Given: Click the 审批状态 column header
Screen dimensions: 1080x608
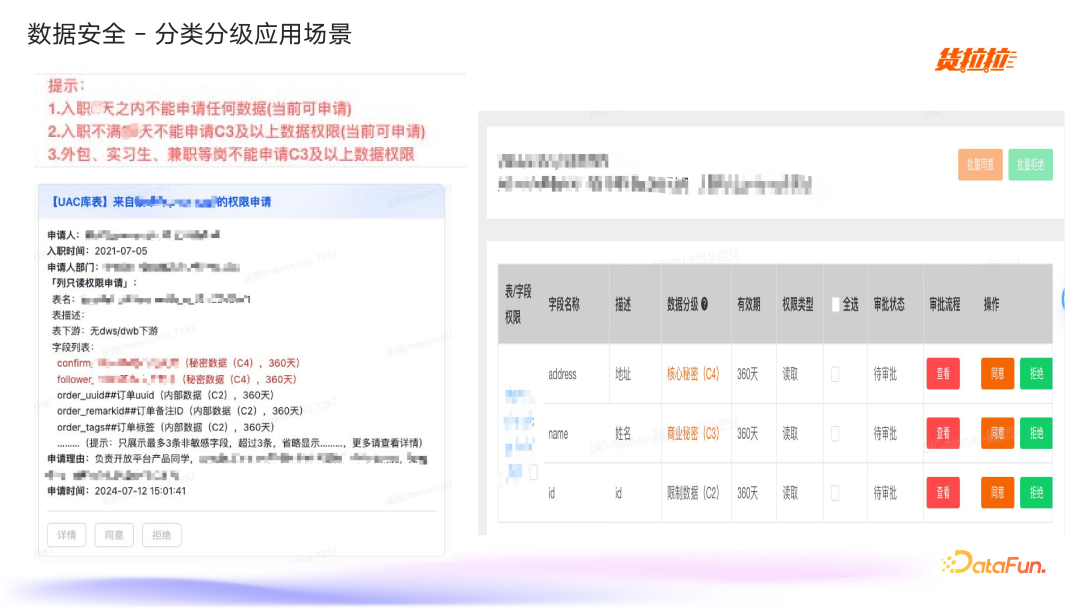Looking at the screenshot, I should pyautogui.click(x=889, y=304).
